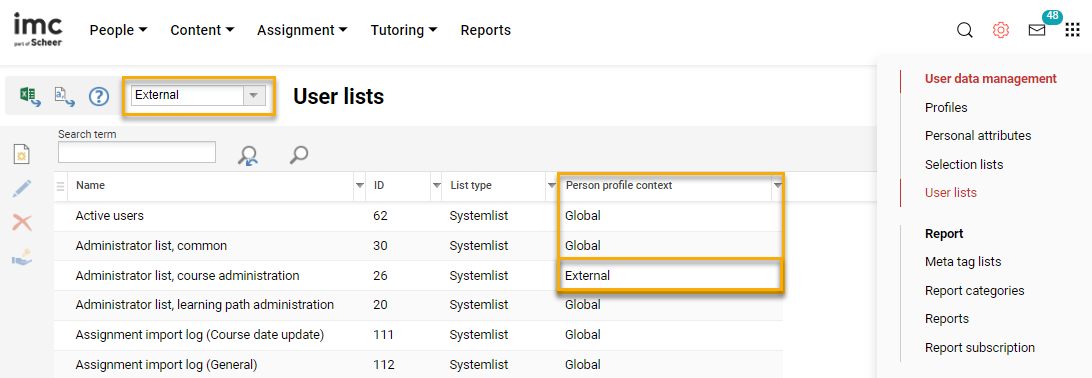Screen dimensions: 1092x378
Task: Run search with magnifier icon beside Search term
Action: pos(299,155)
